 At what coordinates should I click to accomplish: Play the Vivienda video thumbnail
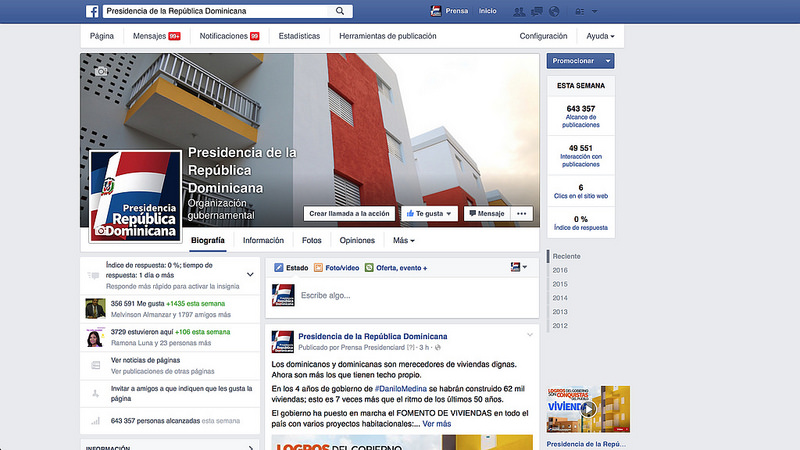pyautogui.click(x=588, y=409)
